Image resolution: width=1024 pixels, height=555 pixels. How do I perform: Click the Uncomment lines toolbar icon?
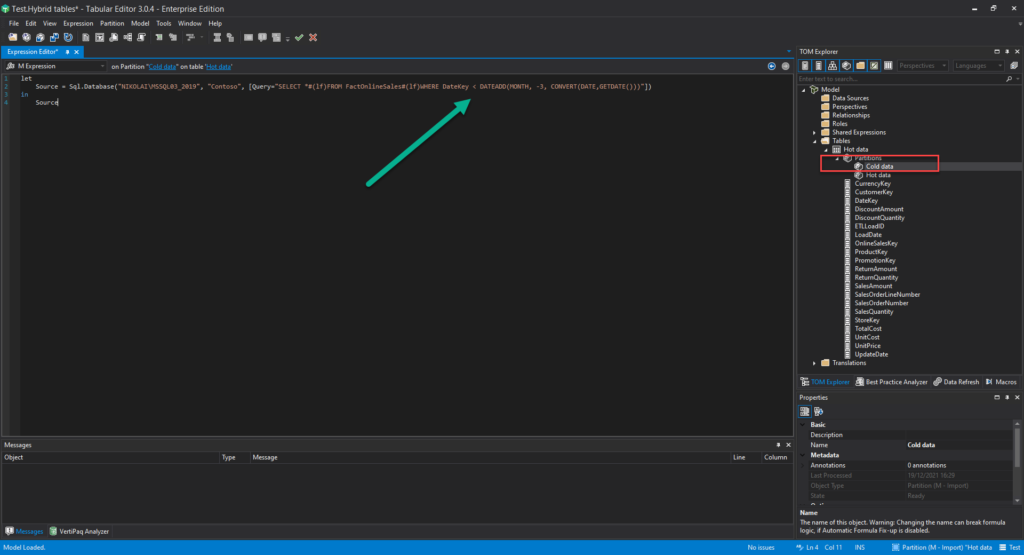pyautogui.click(x=276, y=38)
